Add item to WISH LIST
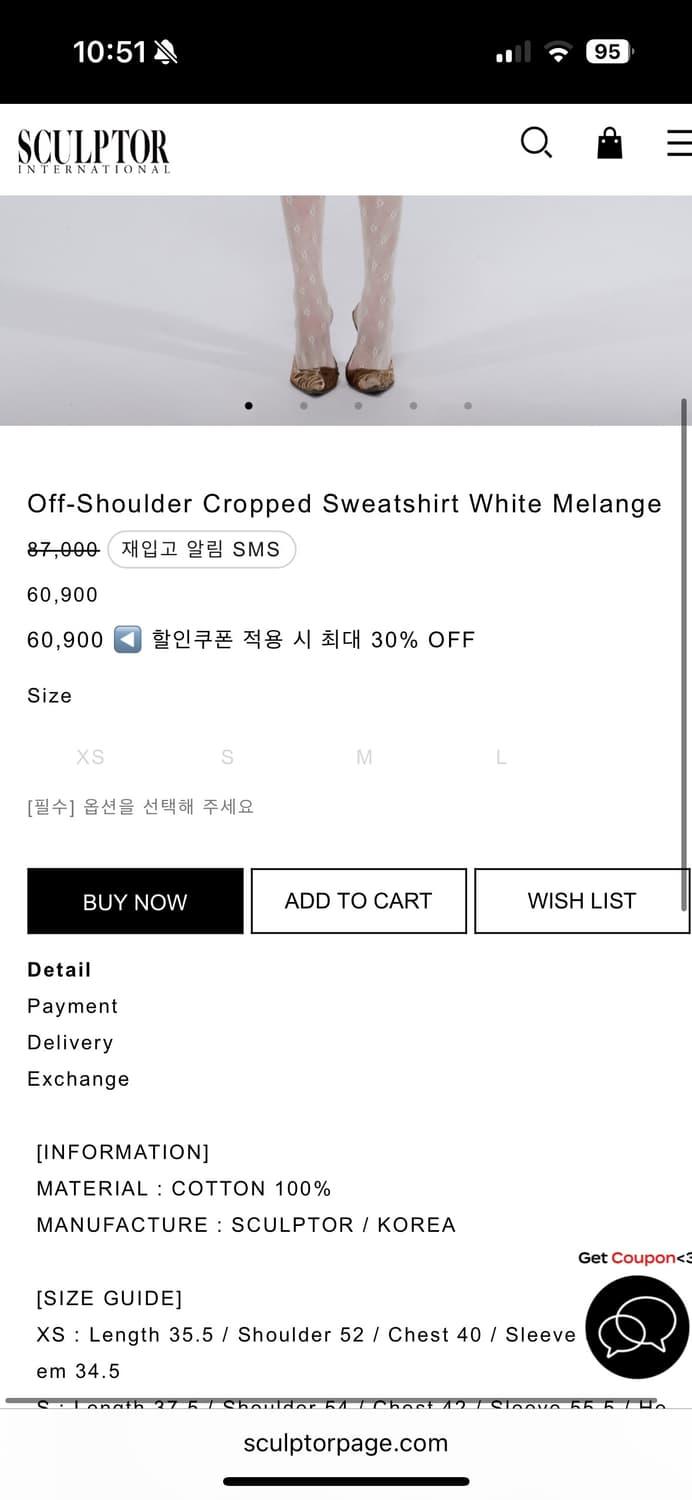Image resolution: width=692 pixels, height=1500 pixels. click(581, 901)
